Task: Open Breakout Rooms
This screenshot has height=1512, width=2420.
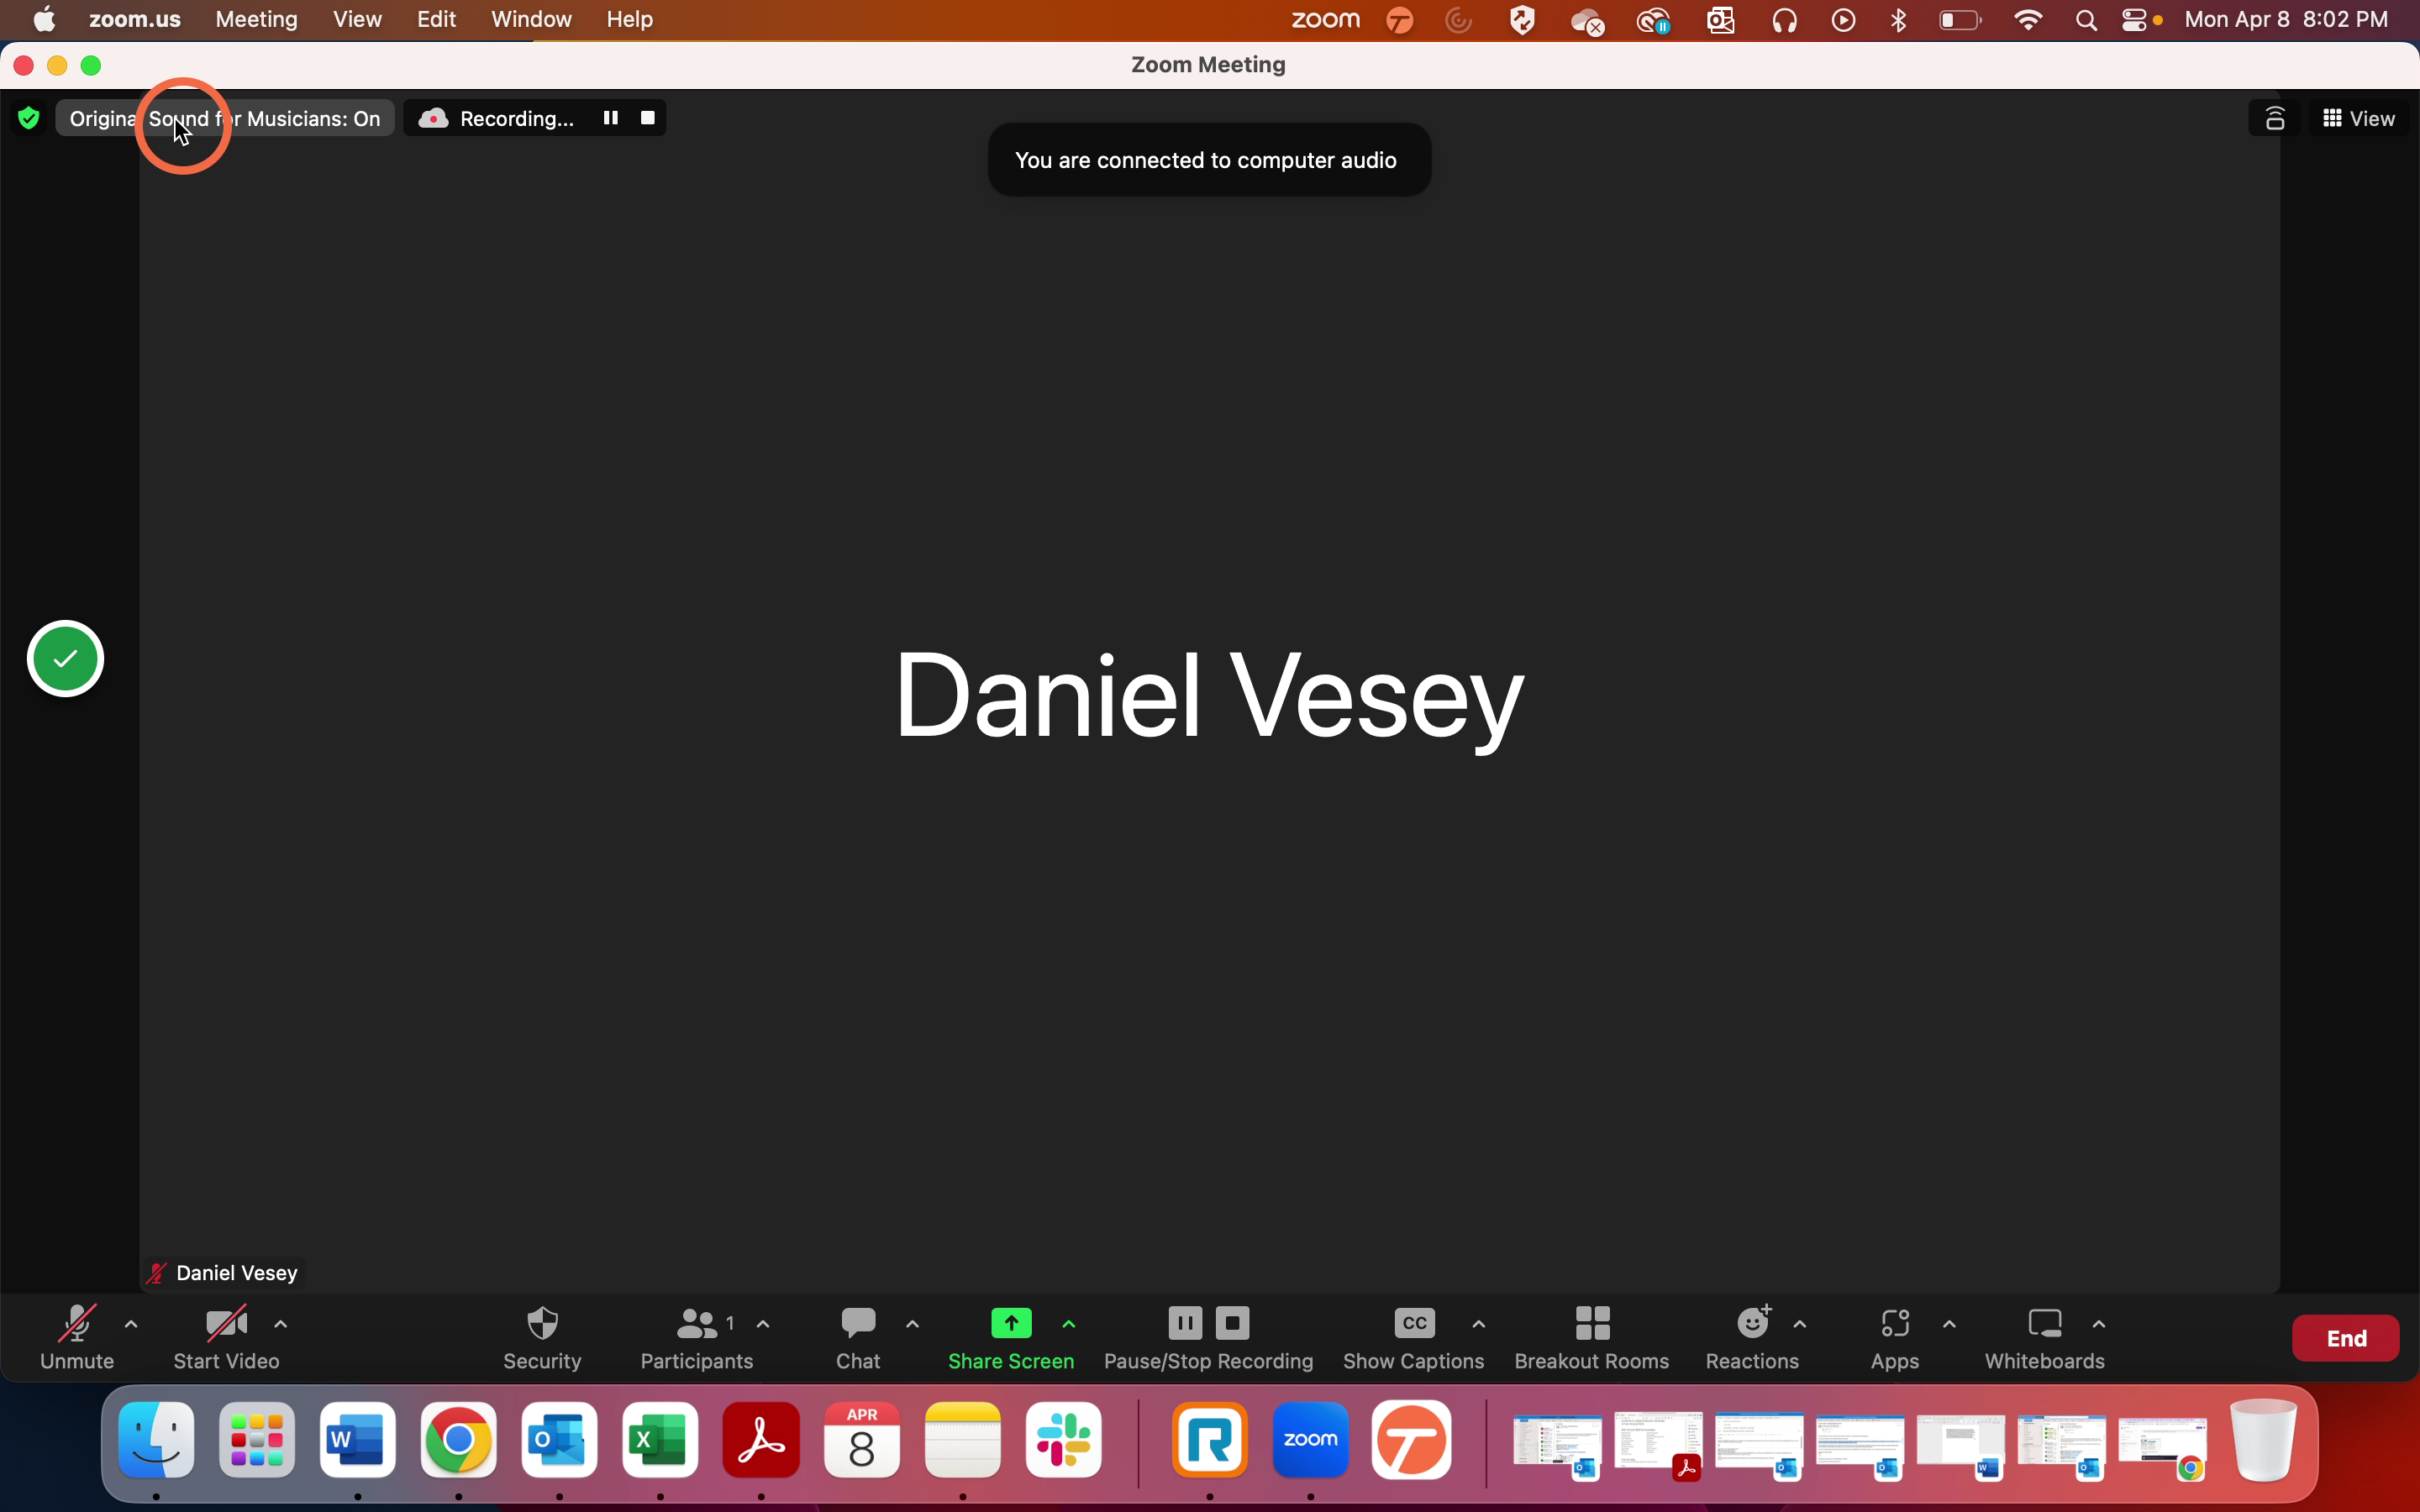Action: [x=1592, y=1337]
